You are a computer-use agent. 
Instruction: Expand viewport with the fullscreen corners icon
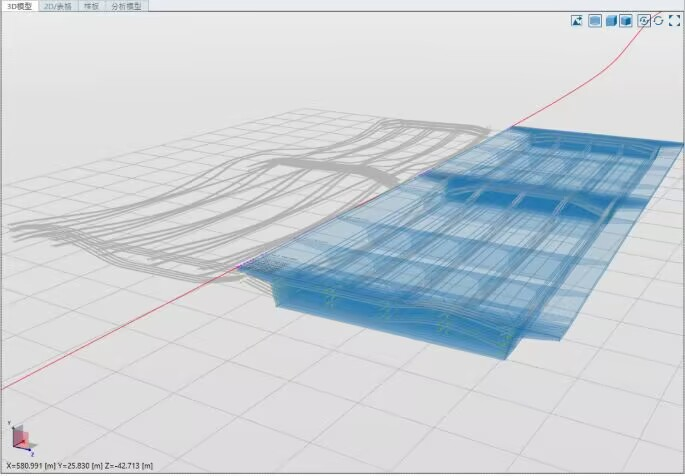tap(673, 20)
